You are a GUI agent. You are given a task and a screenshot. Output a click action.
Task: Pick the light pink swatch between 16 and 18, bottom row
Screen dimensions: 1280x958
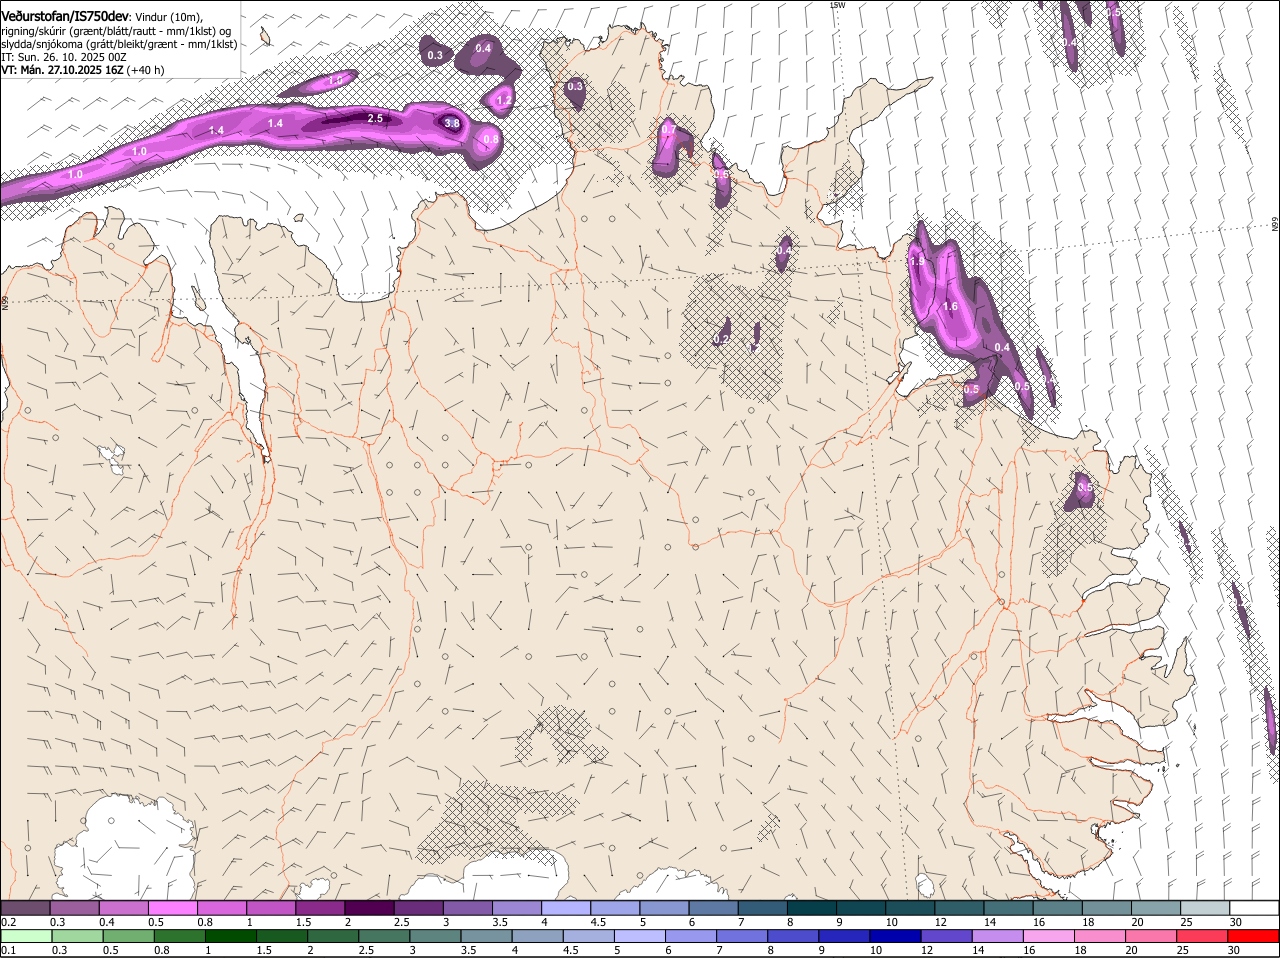tap(1048, 936)
